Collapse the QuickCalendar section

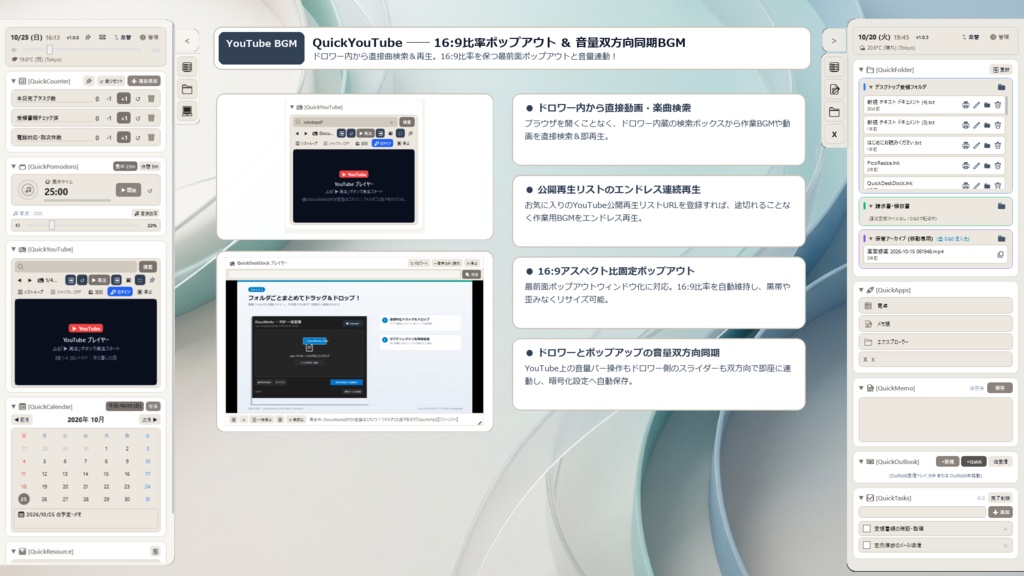pos(14,407)
